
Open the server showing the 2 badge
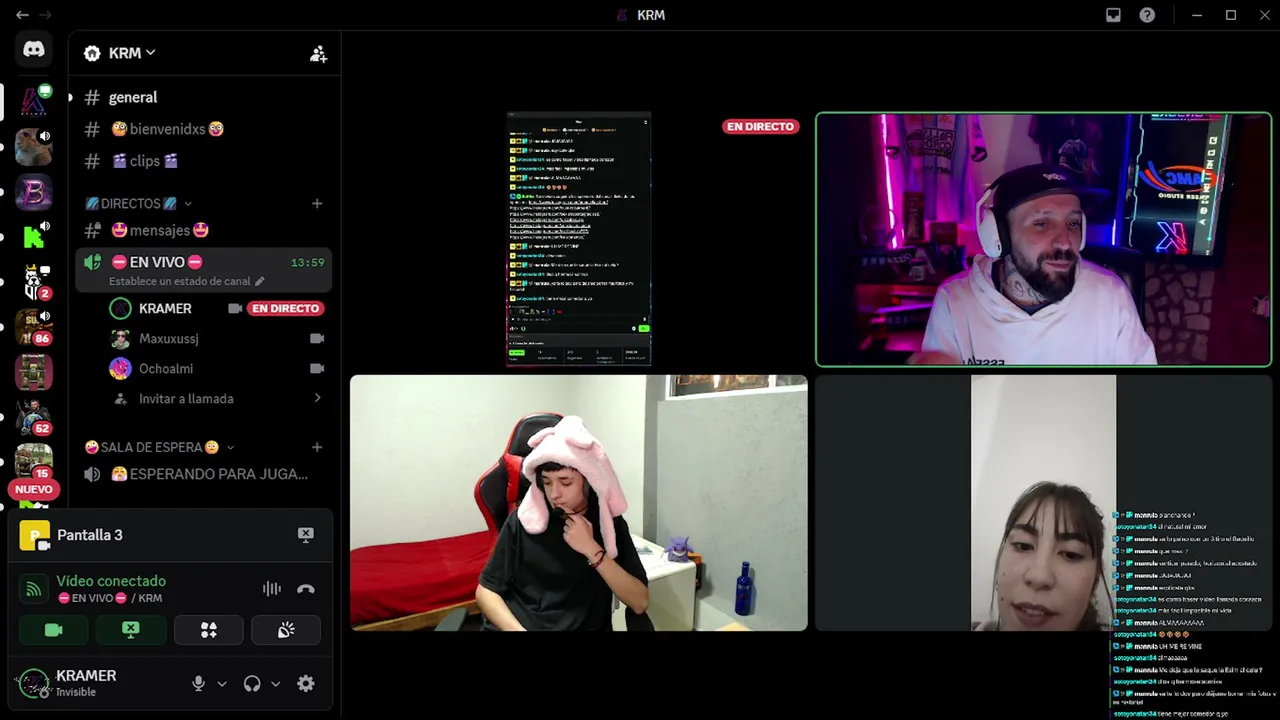click(x=34, y=282)
